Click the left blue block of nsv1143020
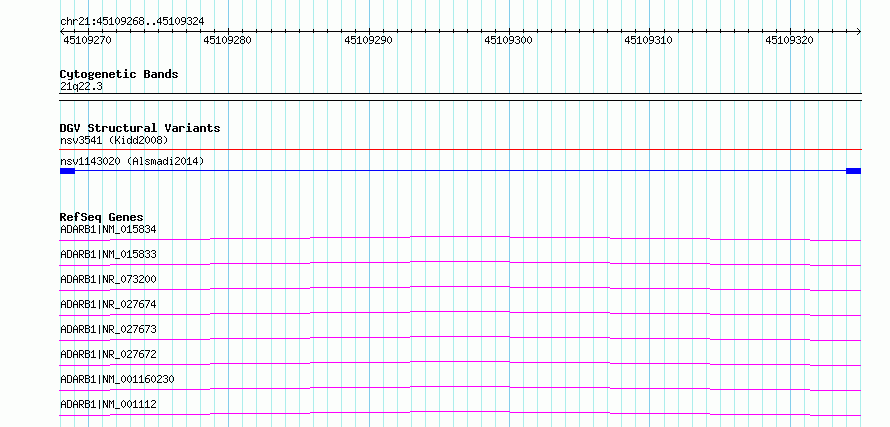This screenshot has height=427, width=890. coord(67,171)
